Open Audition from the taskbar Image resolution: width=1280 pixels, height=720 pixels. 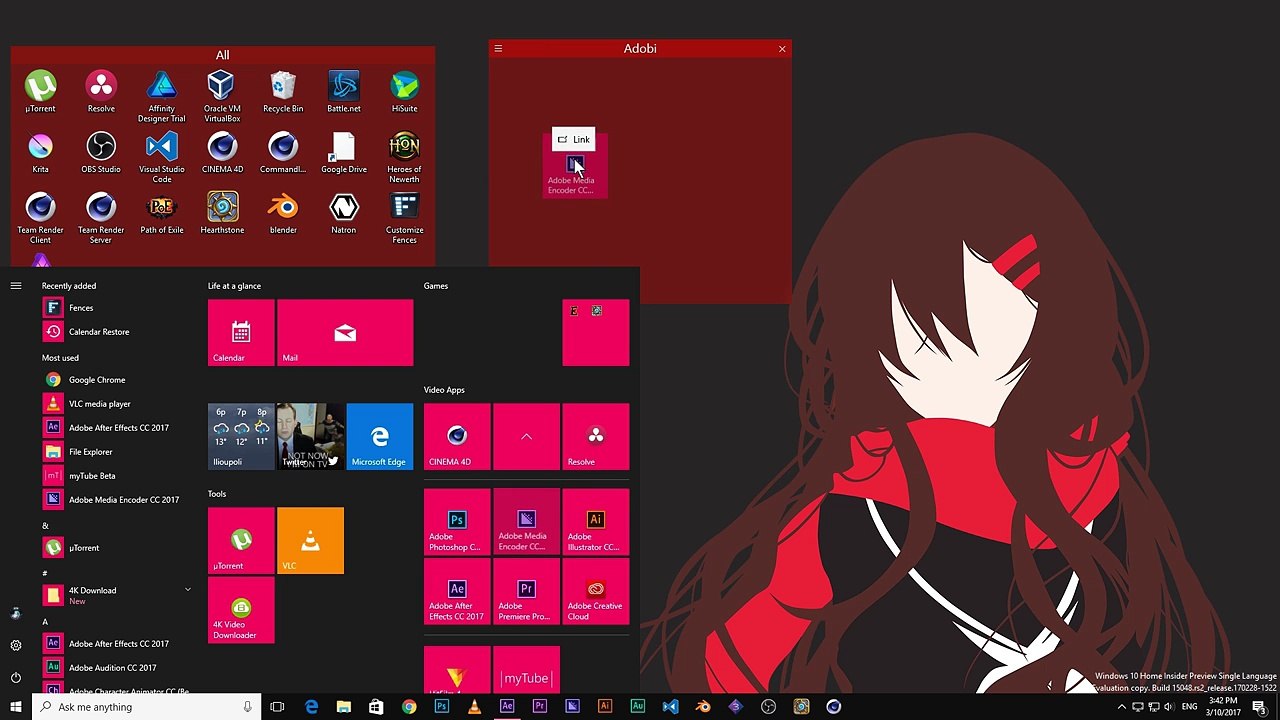637,707
